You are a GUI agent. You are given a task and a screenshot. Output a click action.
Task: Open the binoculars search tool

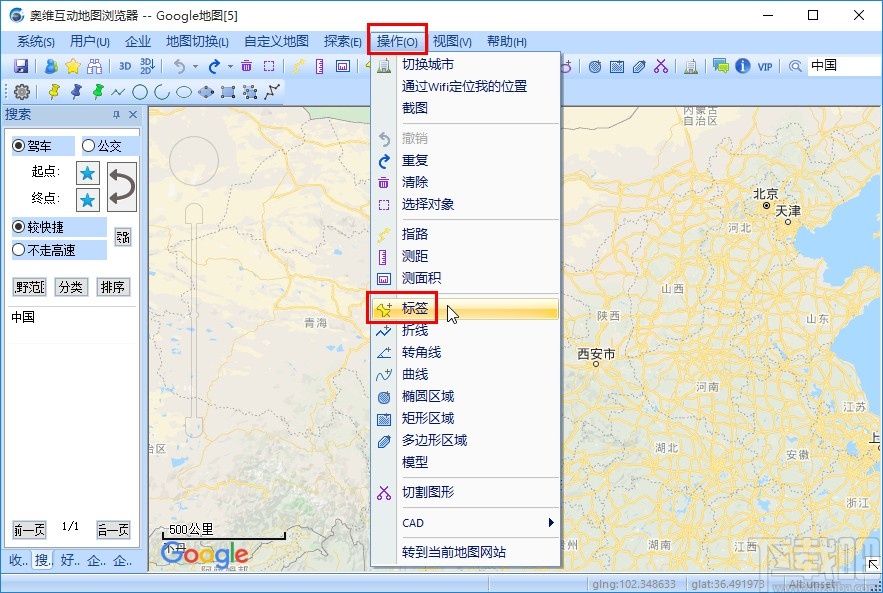click(x=95, y=66)
